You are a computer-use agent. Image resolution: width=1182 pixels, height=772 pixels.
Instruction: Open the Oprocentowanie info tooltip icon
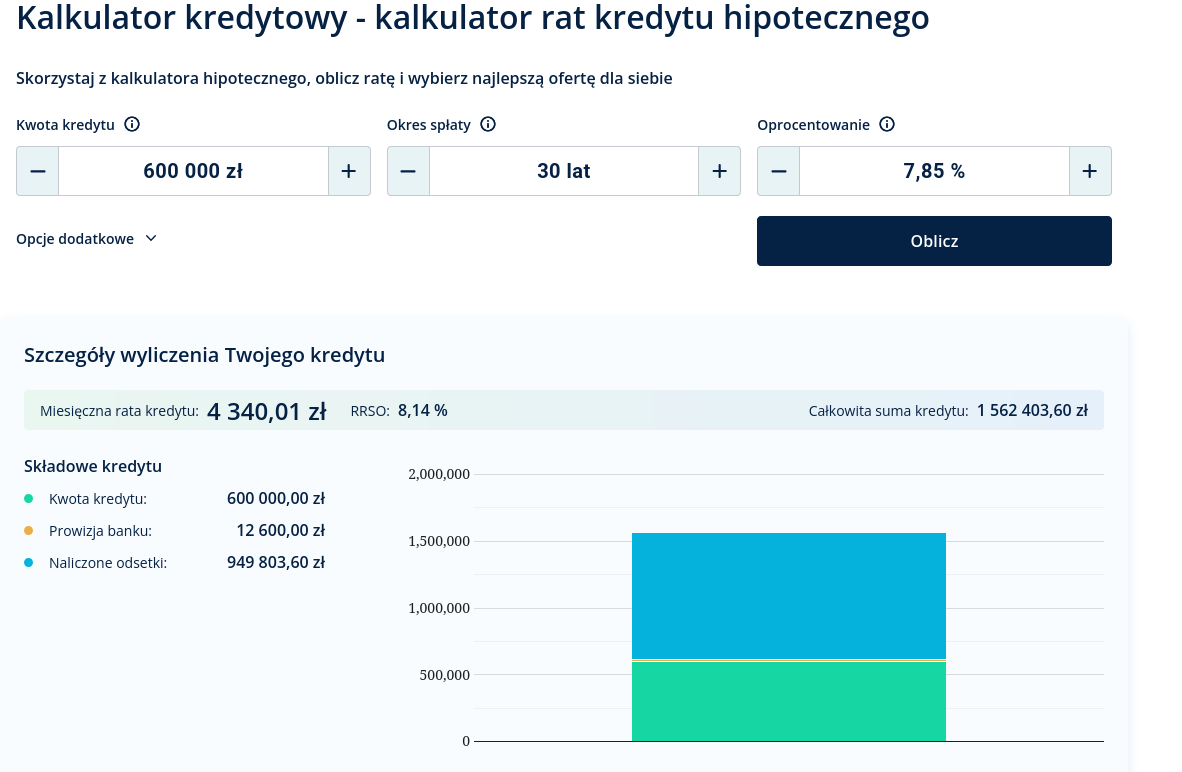887,125
